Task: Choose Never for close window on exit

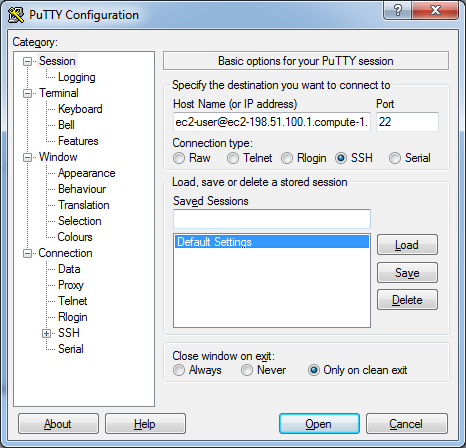Action: pyautogui.click(x=247, y=370)
